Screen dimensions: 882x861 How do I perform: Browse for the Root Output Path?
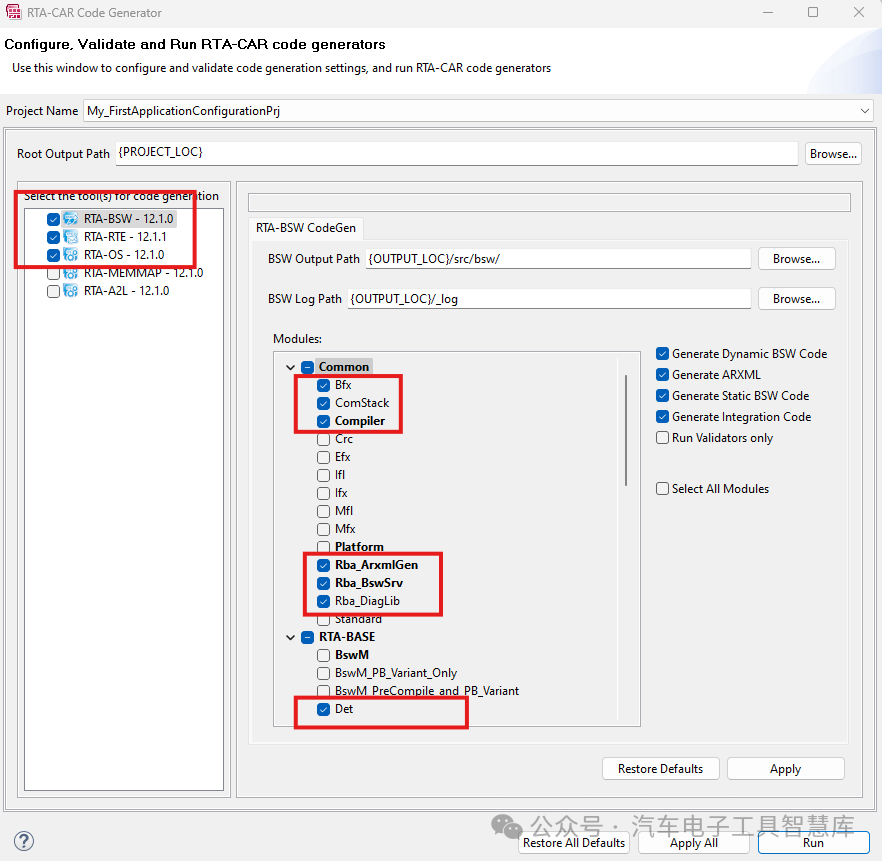click(x=833, y=154)
